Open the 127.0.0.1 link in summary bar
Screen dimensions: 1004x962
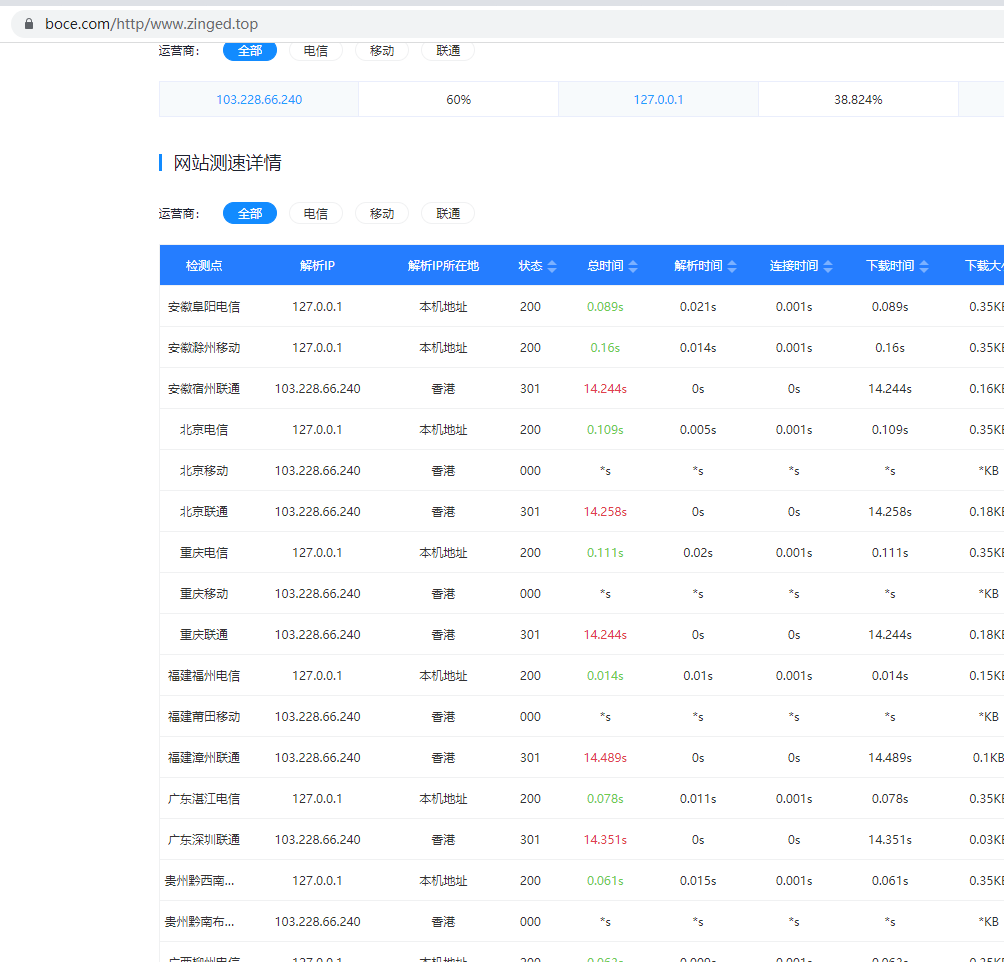click(x=658, y=100)
